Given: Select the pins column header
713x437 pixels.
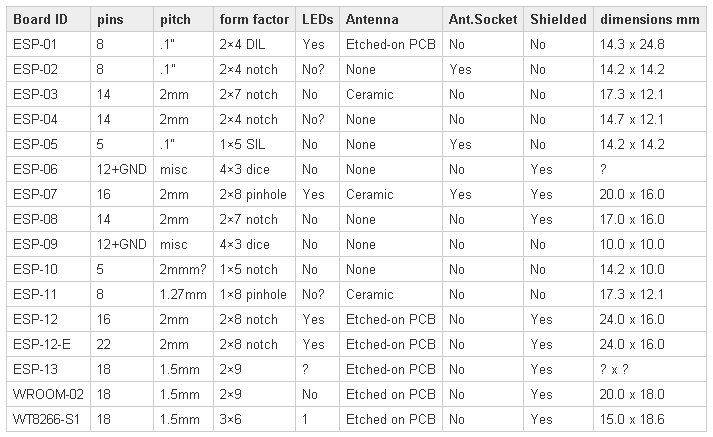Looking at the screenshot, I should point(122,20).
